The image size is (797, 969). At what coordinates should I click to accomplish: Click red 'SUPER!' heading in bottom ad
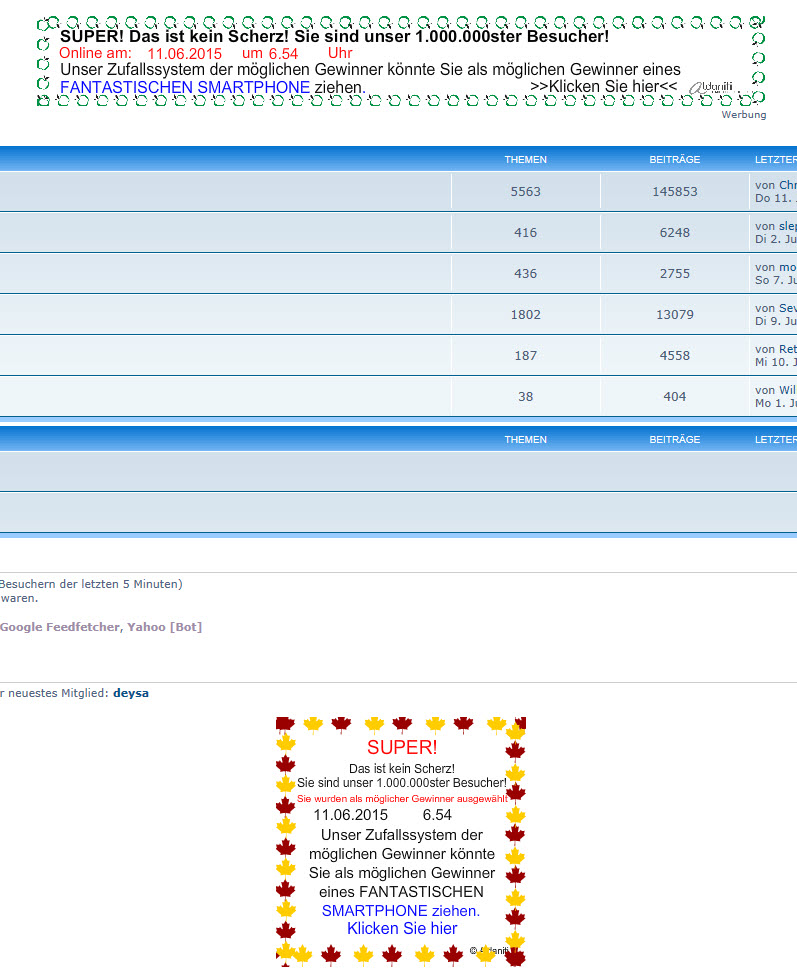[x=402, y=747]
